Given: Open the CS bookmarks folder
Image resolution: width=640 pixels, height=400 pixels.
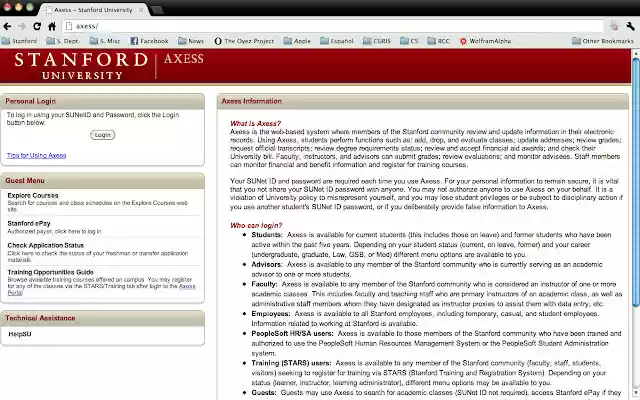Looking at the screenshot, I should click(x=409, y=41).
